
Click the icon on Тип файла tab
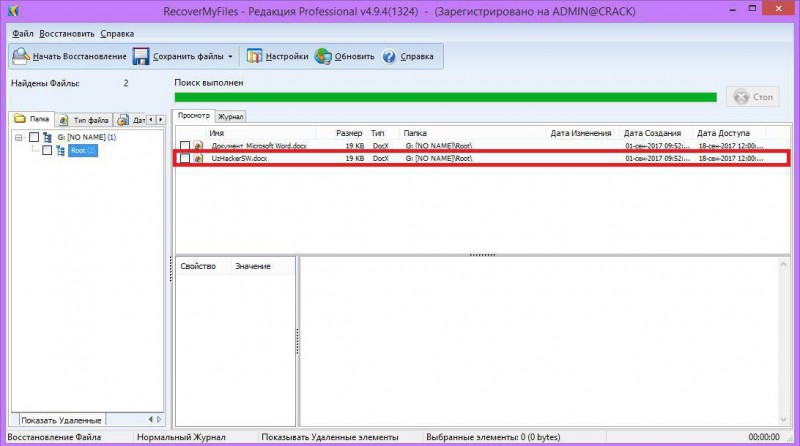pos(63,120)
